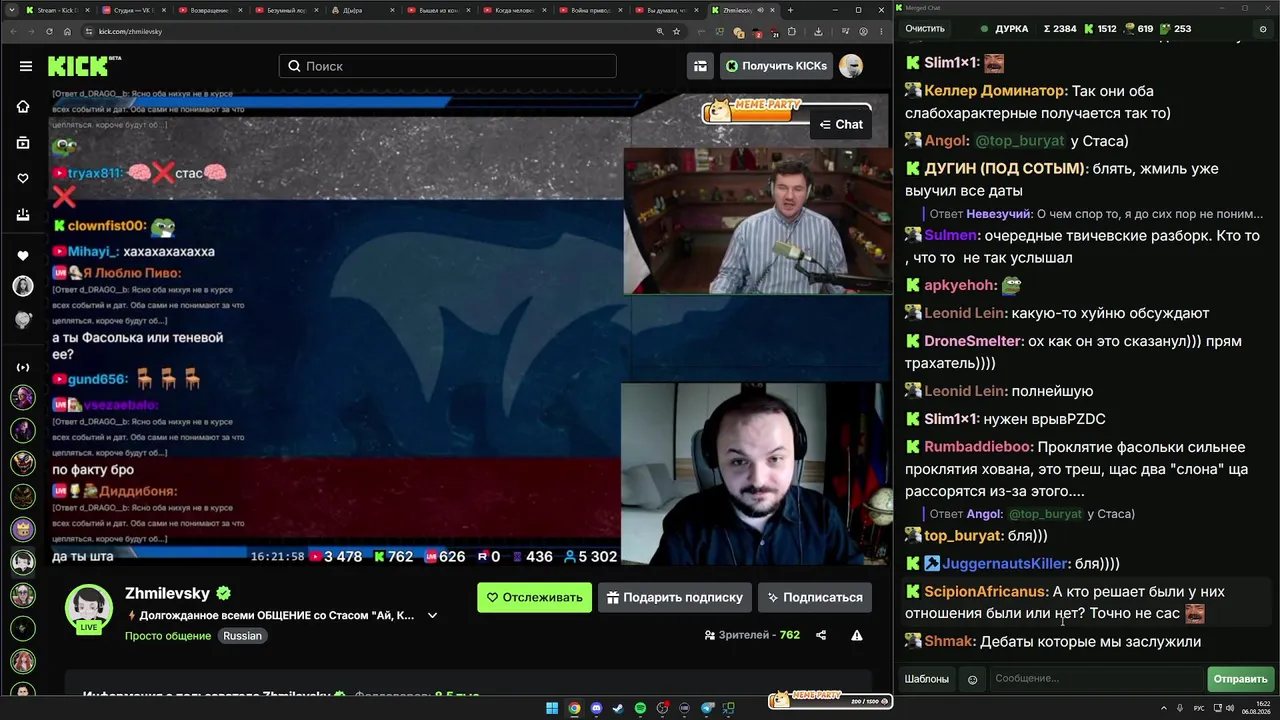
Task: Click the store icon next to search
Action: [700, 66]
